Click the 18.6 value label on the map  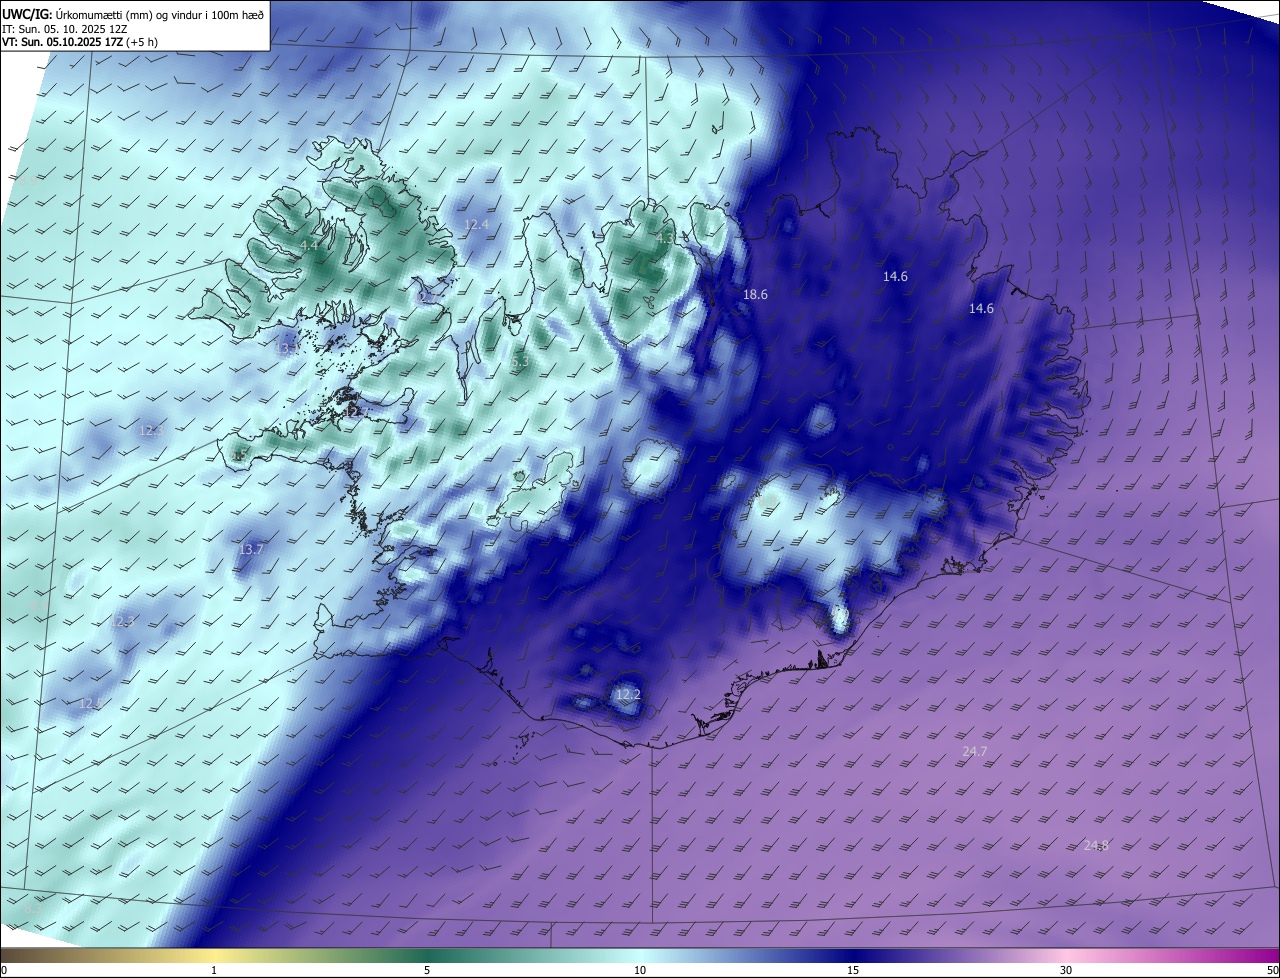[x=755, y=295]
